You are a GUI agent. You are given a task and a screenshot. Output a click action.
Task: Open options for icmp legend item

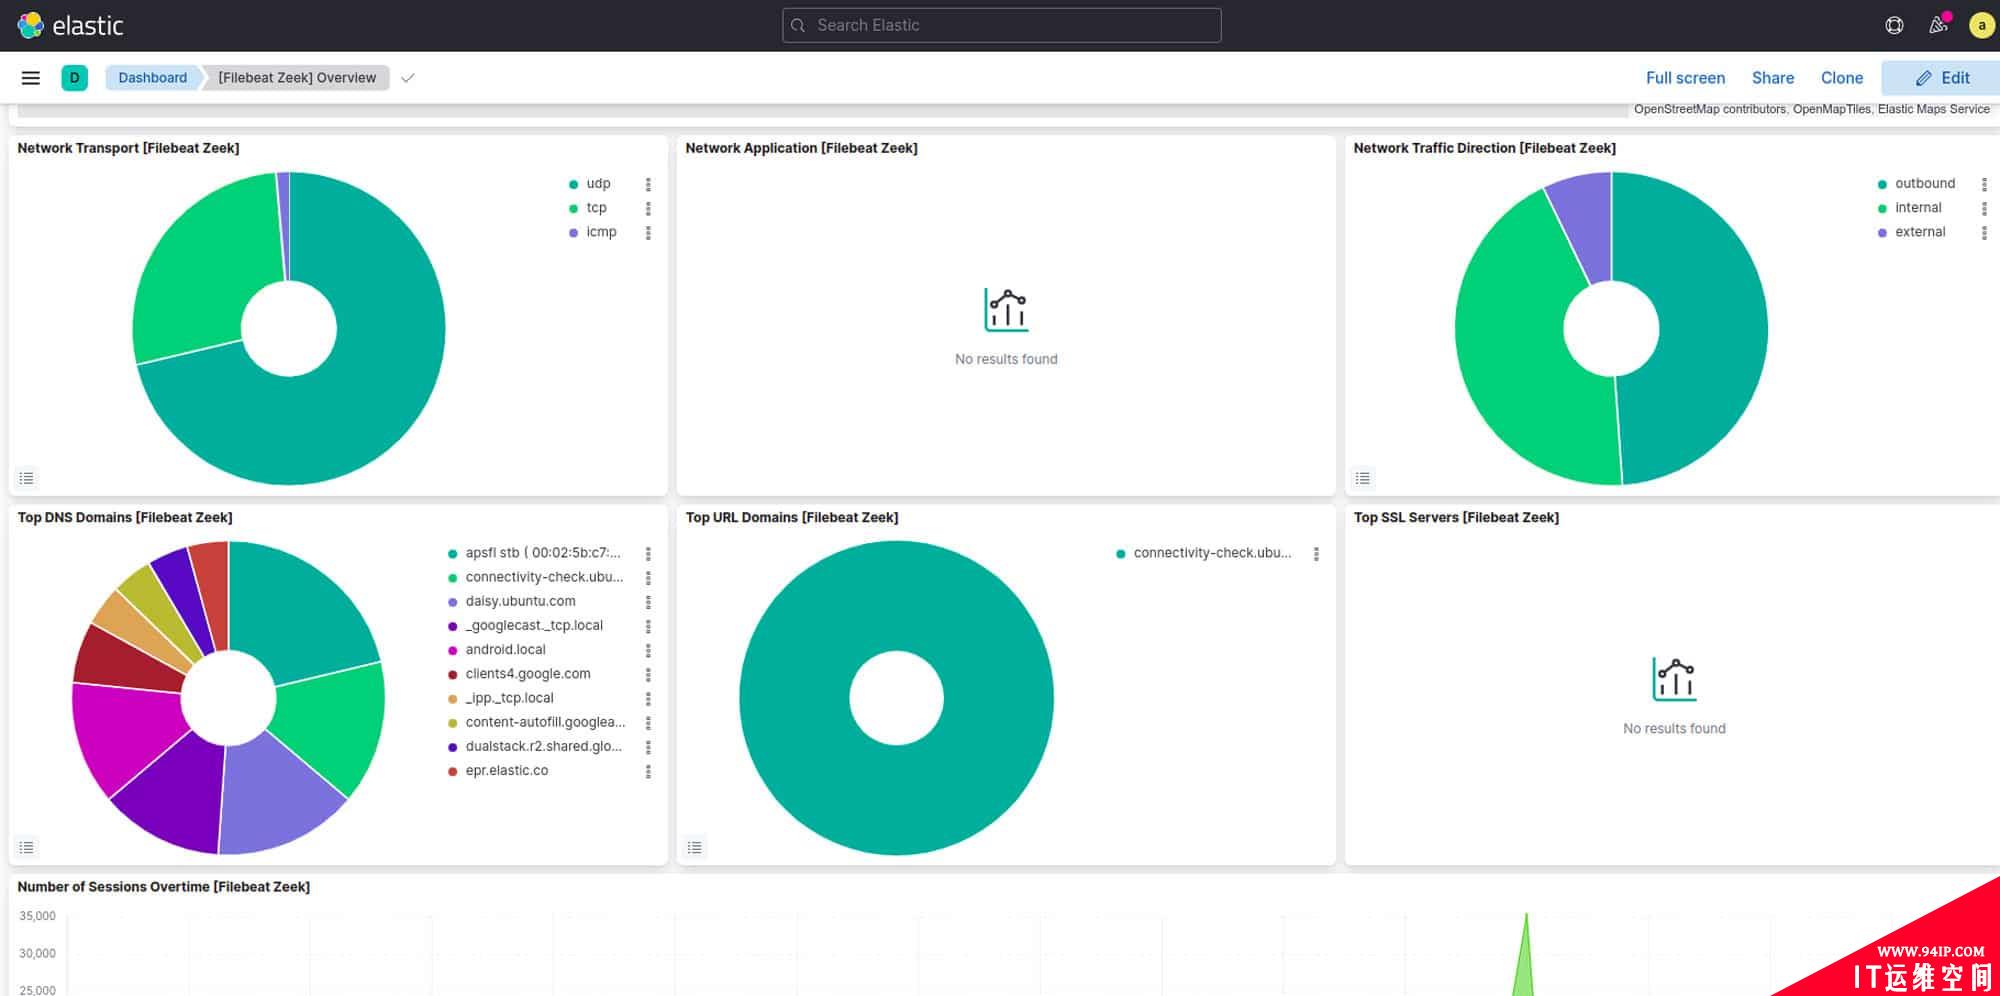point(648,232)
